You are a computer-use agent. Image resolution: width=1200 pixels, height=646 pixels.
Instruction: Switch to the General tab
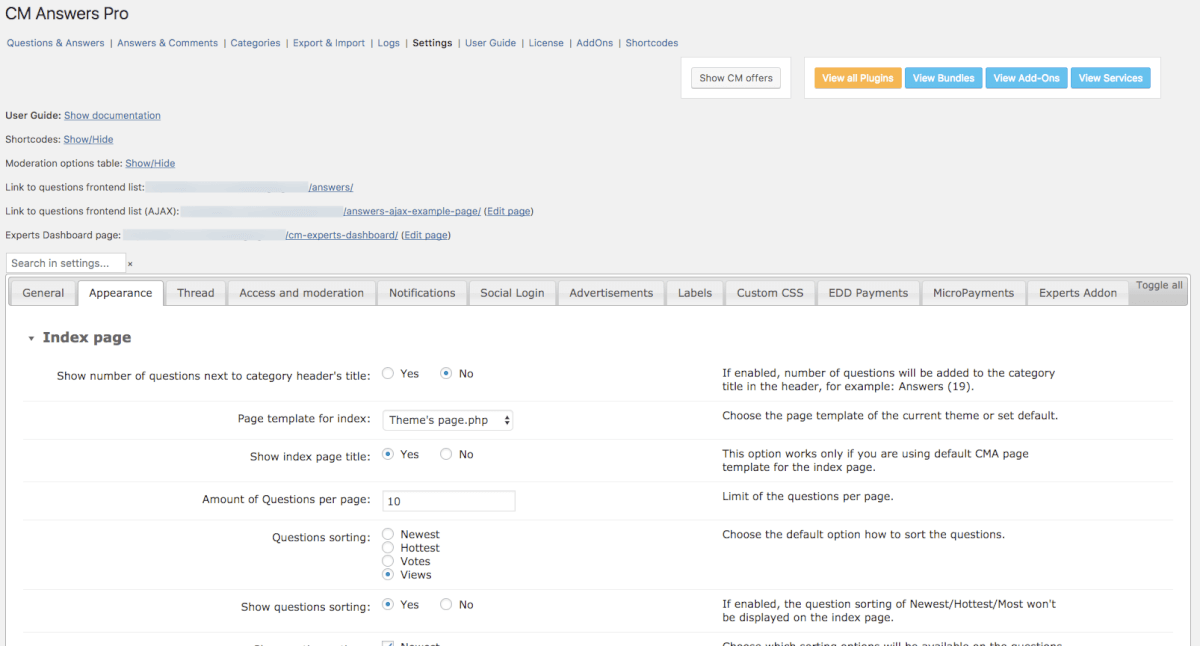(x=43, y=293)
